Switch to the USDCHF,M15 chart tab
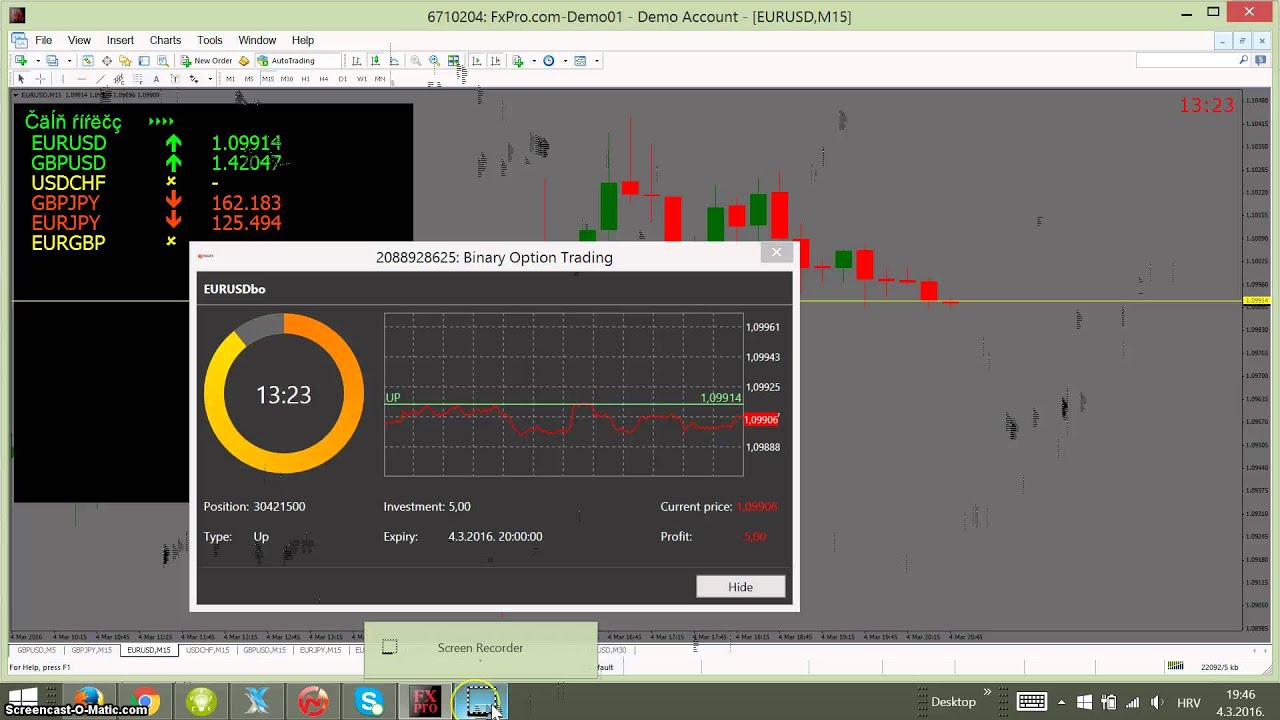This screenshot has height=720, width=1280. [208, 650]
